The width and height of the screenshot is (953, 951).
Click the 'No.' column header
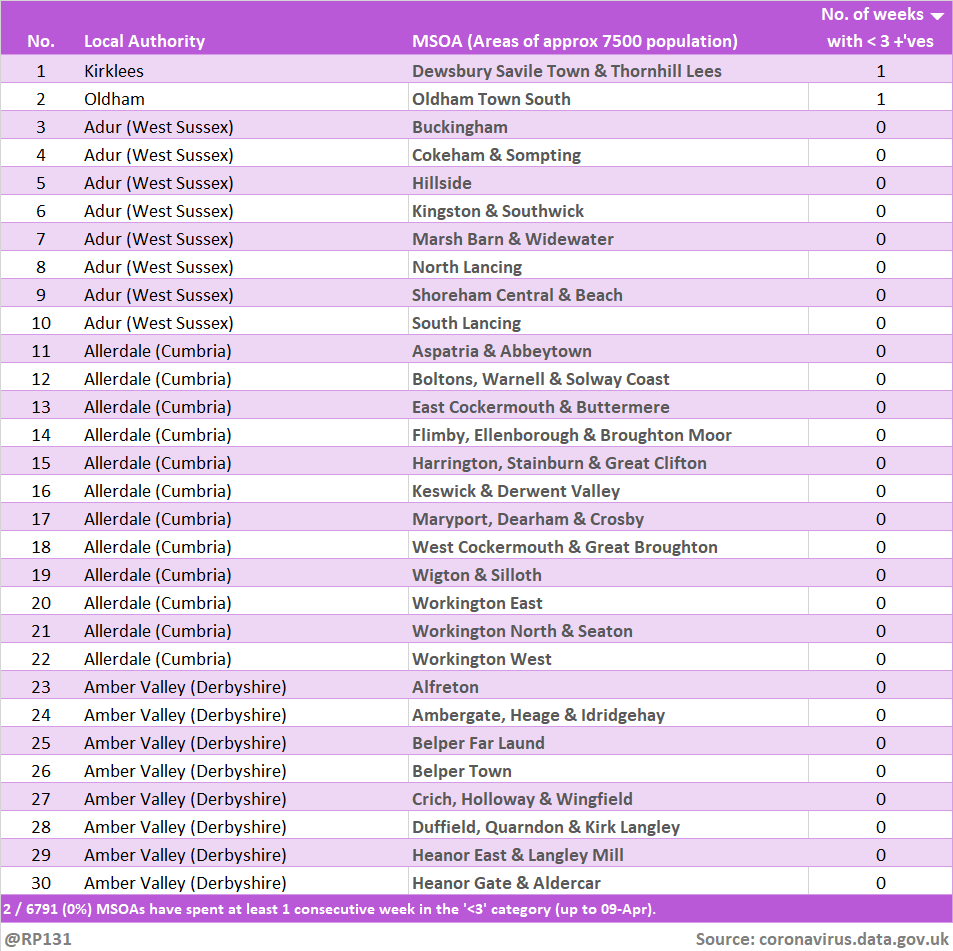(41, 41)
